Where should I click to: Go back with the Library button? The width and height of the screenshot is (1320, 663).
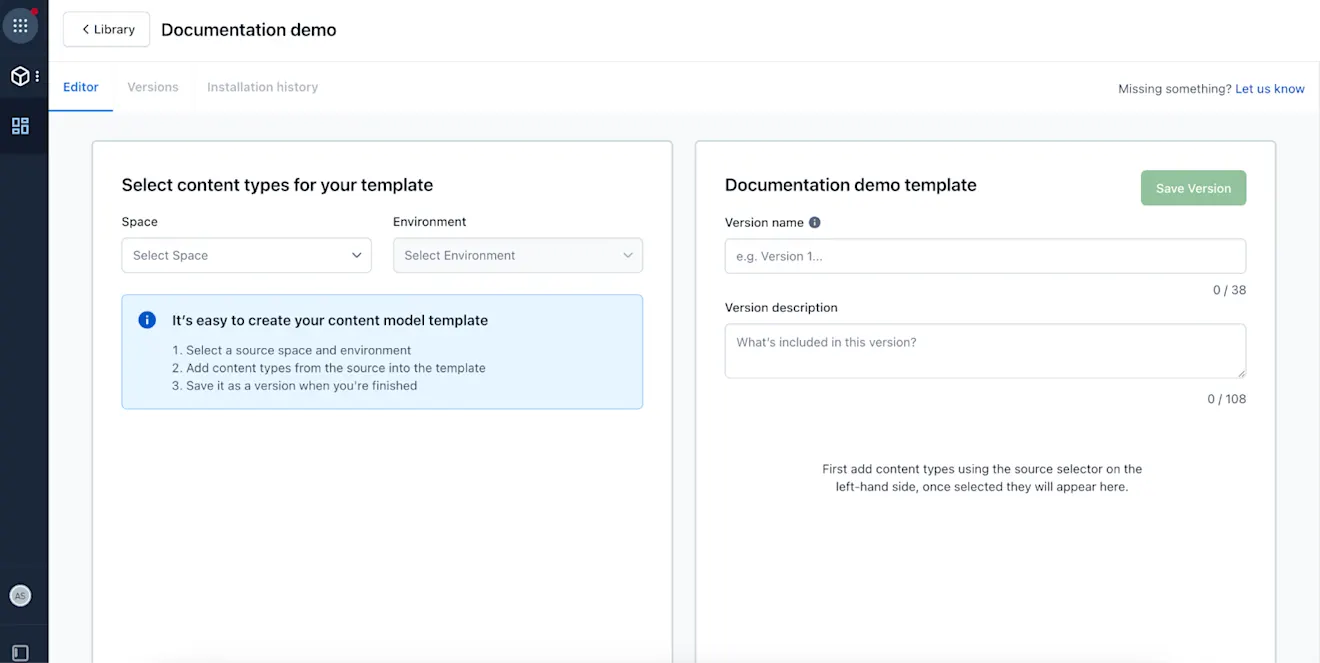tap(107, 30)
